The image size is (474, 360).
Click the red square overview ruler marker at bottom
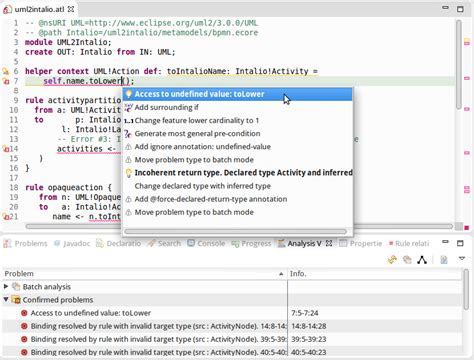pyautogui.click(x=467, y=228)
